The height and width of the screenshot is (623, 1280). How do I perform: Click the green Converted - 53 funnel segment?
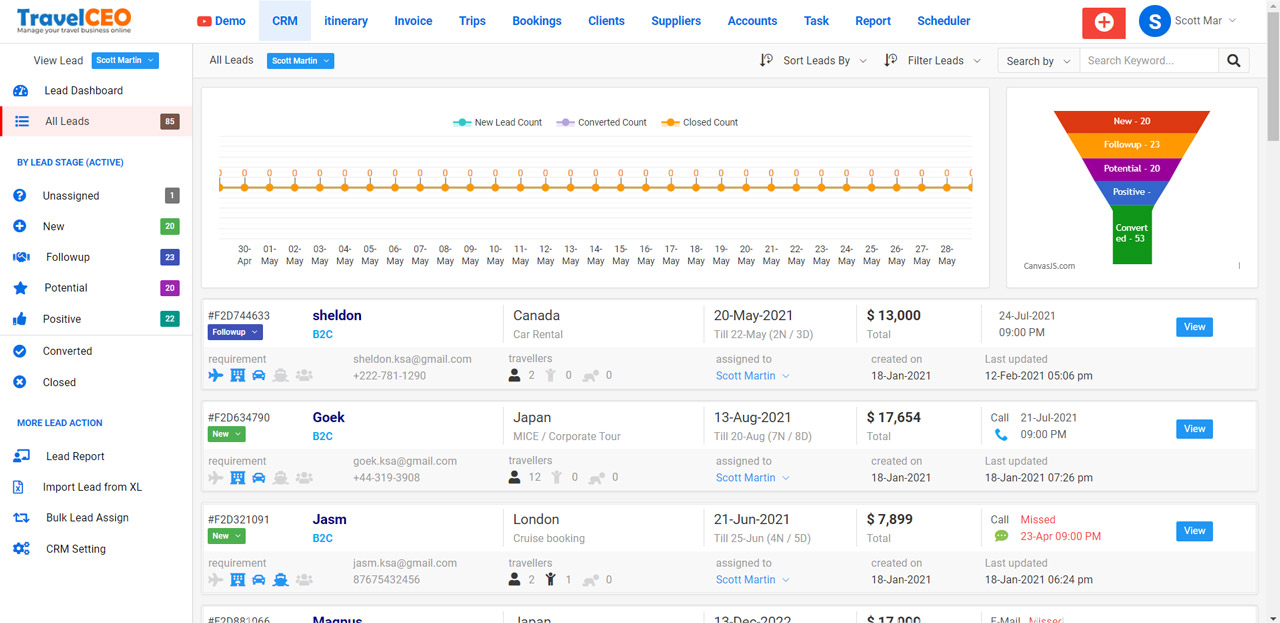(x=1132, y=235)
